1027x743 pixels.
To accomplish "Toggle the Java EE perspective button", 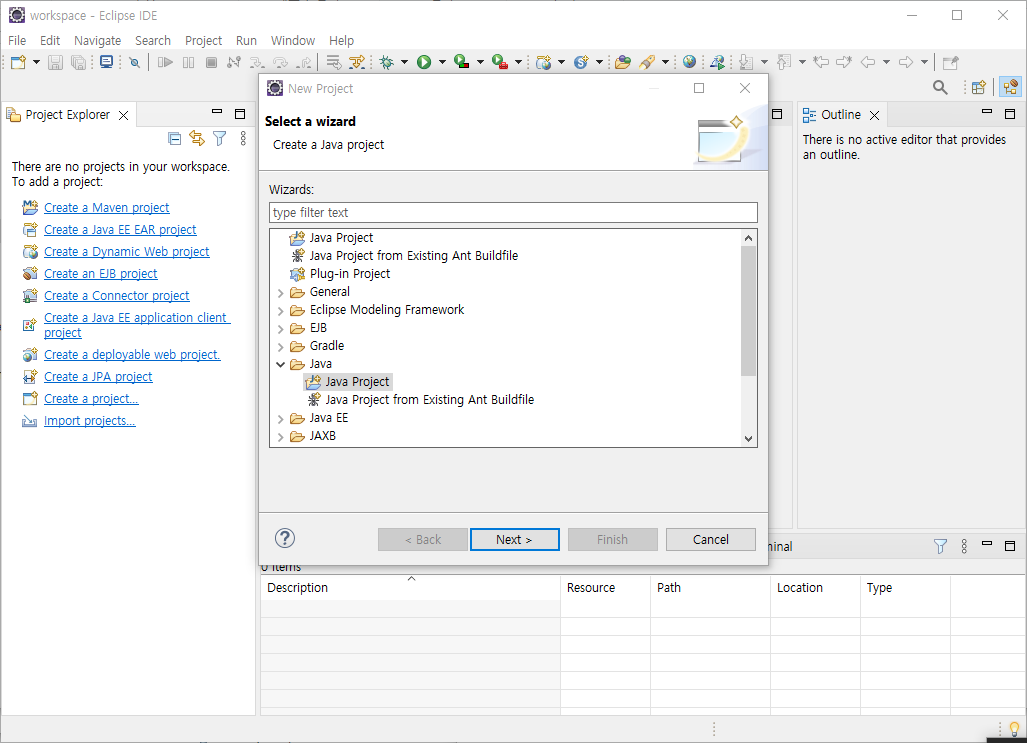I will [x=1010, y=87].
